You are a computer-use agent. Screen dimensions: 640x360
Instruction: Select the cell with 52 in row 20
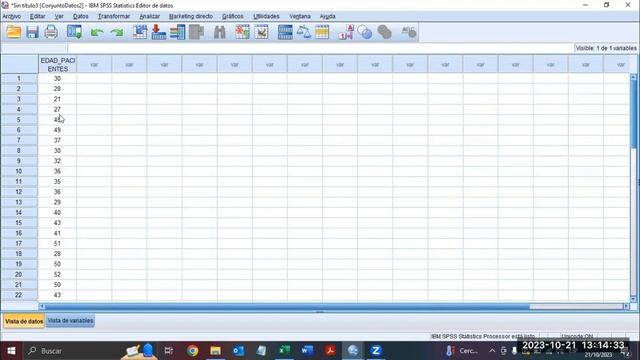coord(58,274)
